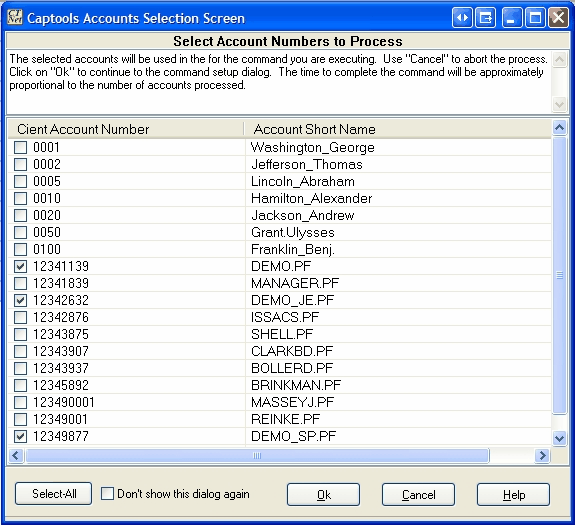The image size is (575, 525).
Task: Maximize the Captools Accounts Selection window
Action: (x=535, y=18)
